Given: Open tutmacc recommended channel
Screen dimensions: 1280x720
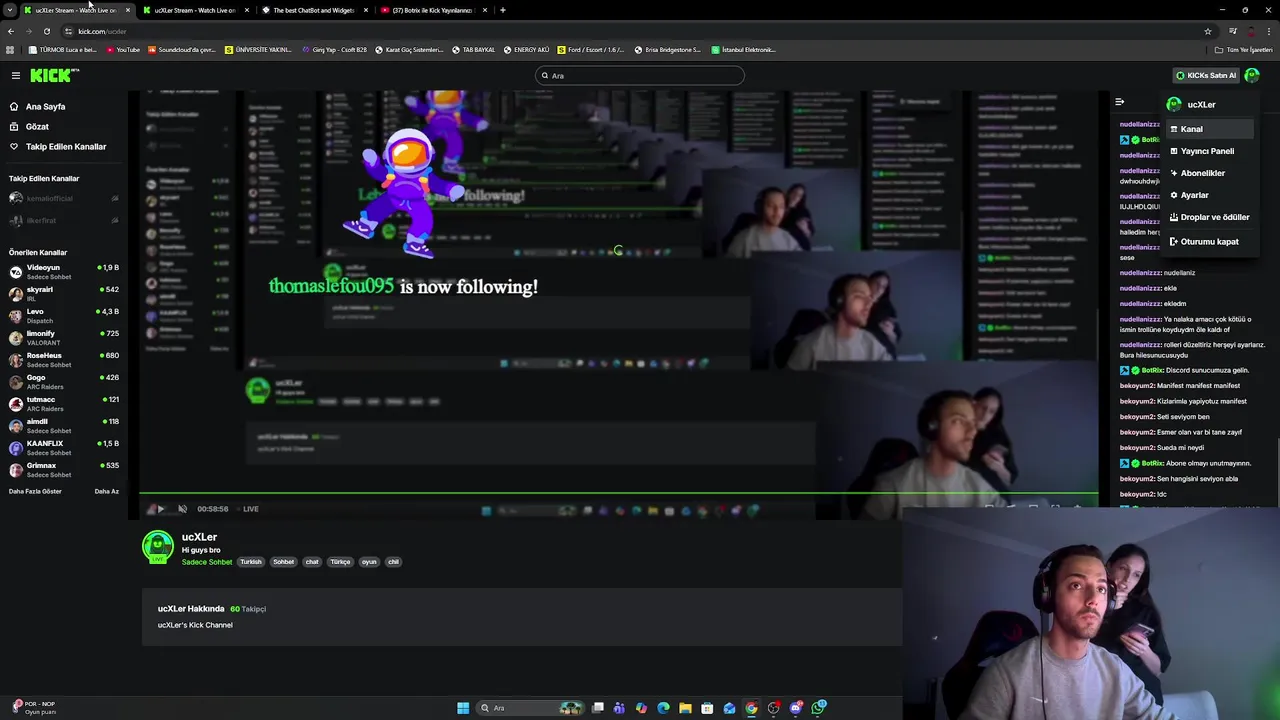Looking at the screenshot, I should pos(63,403).
